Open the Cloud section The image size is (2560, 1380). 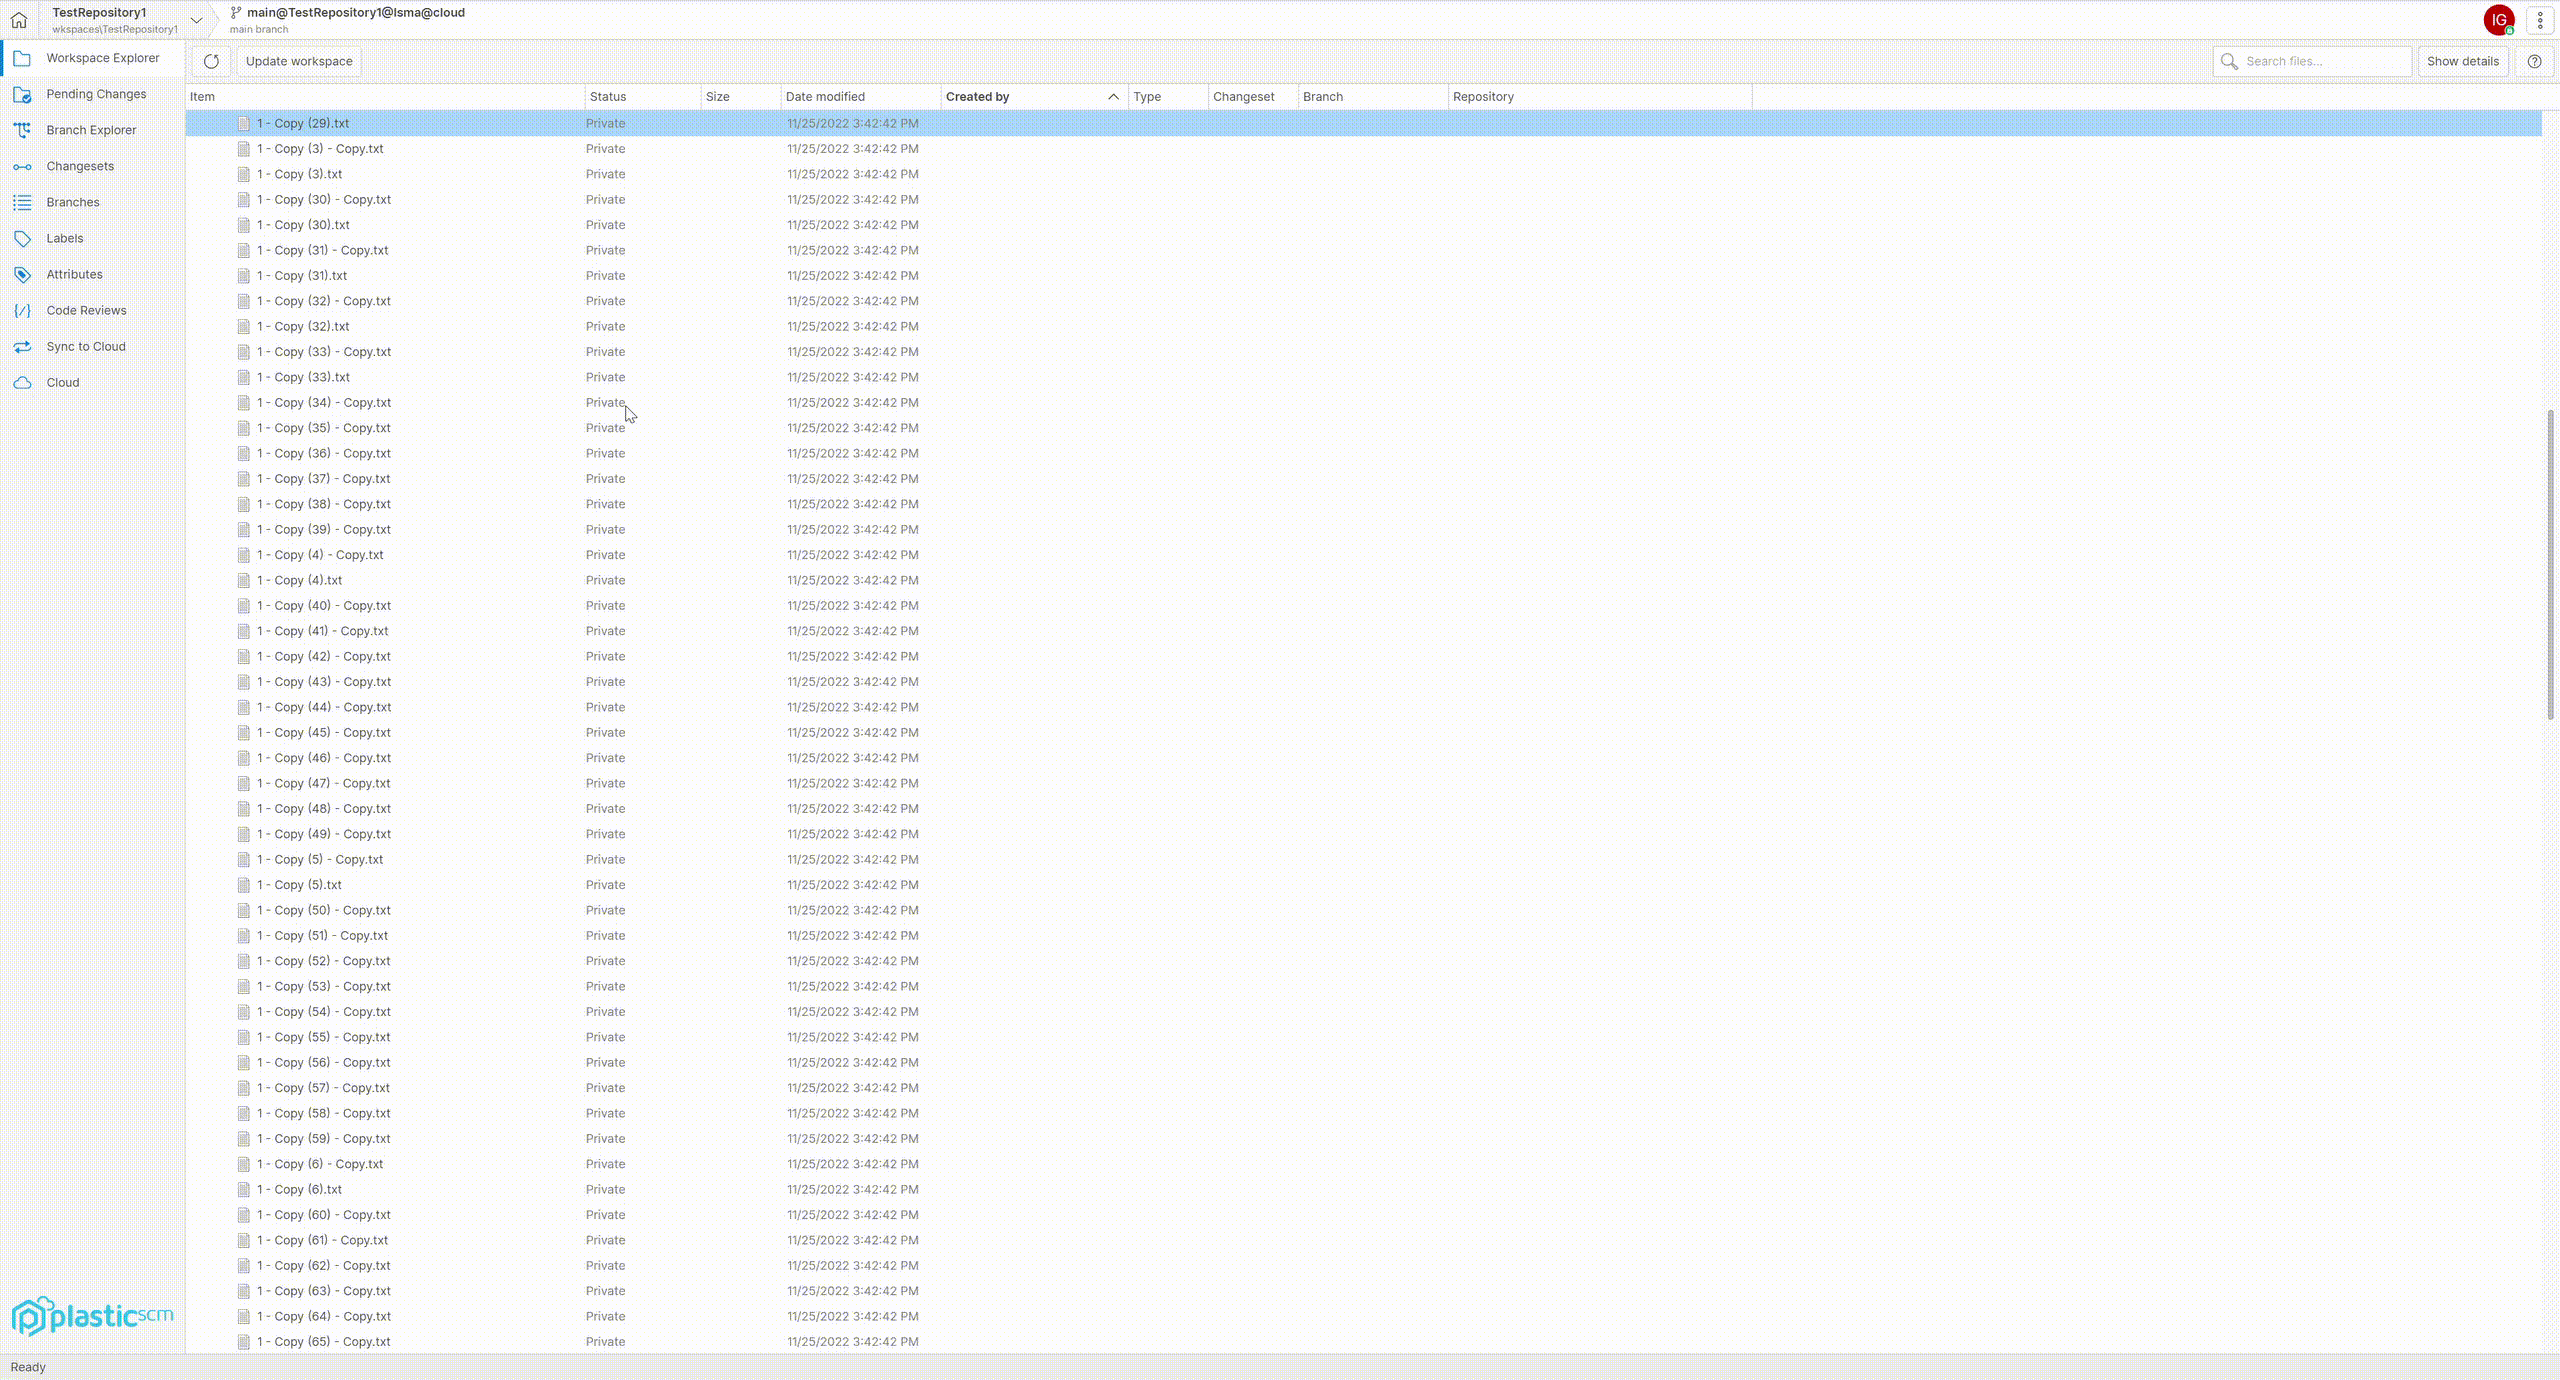click(x=62, y=382)
